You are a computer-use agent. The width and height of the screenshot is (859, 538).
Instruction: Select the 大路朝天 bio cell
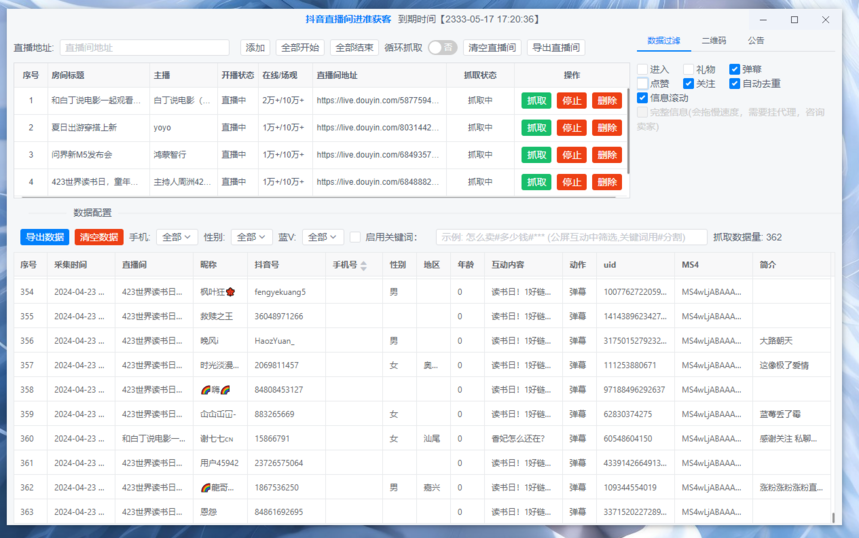(776, 341)
